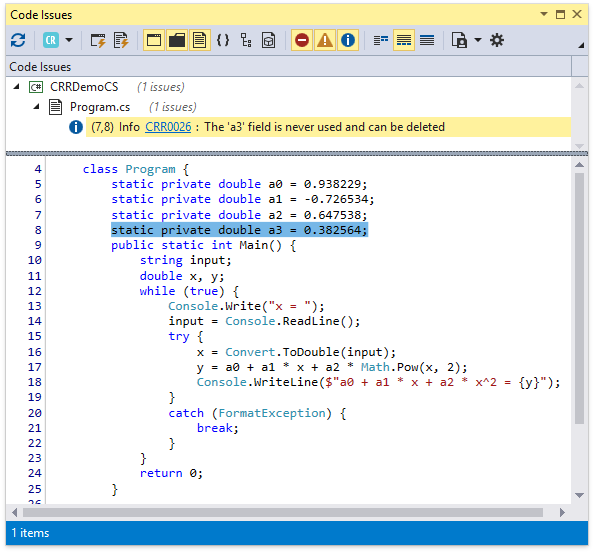Image resolution: width=594 pixels, height=553 pixels.
Task: Click the 'string input;' line
Action: (185, 261)
